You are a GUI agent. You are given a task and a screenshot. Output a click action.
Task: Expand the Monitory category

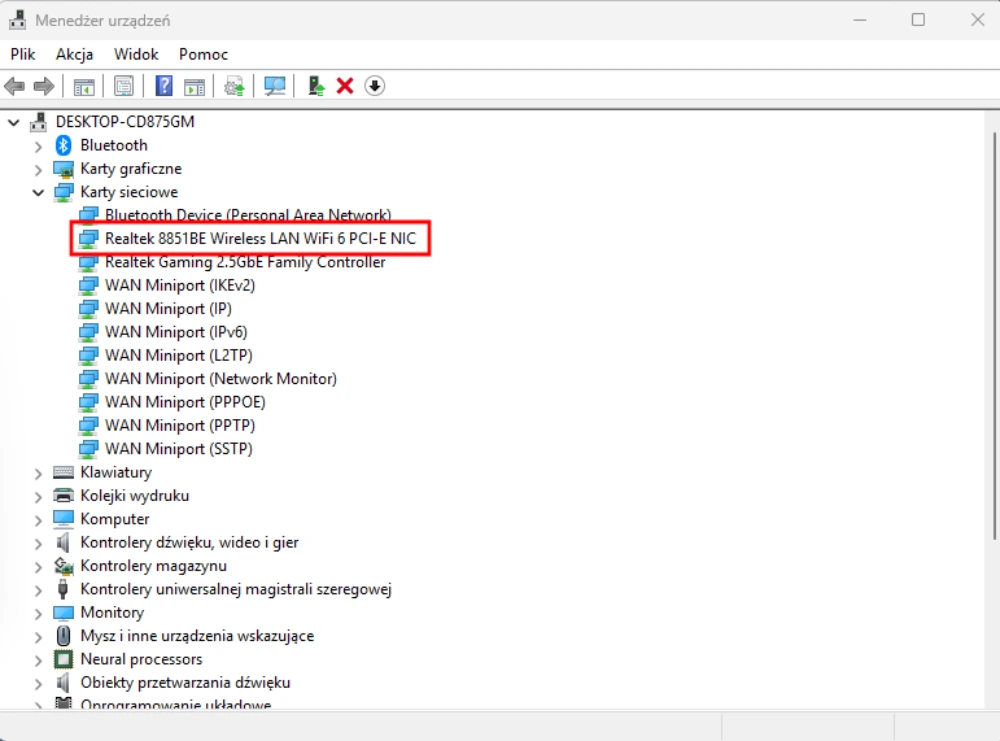click(38, 613)
